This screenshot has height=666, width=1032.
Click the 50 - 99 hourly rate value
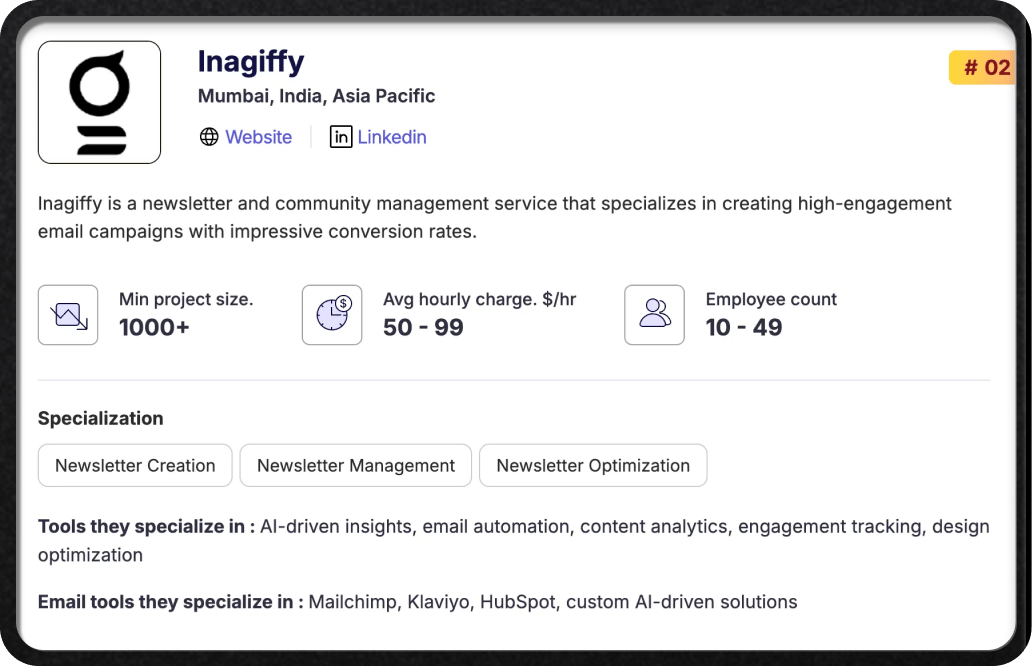pyautogui.click(x=423, y=328)
